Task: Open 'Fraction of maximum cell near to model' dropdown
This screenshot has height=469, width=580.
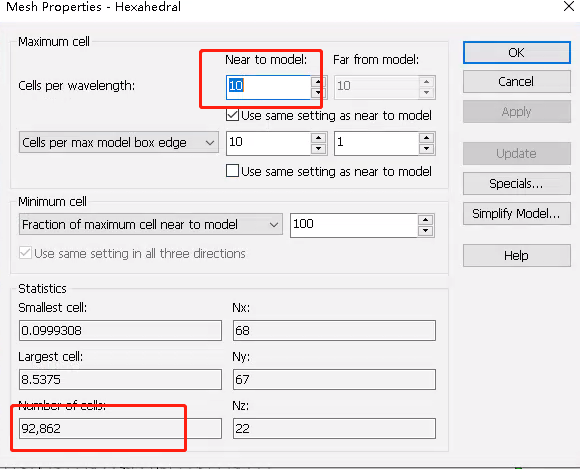Action: tap(151, 225)
